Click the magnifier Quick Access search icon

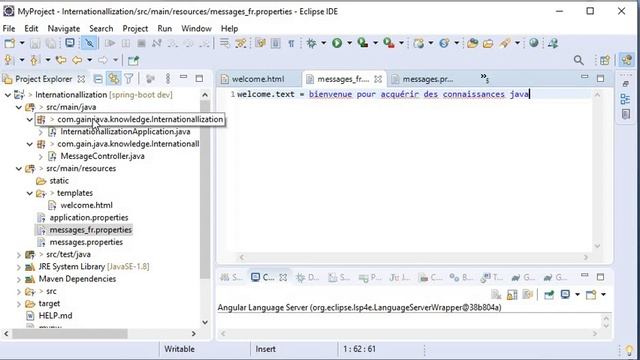pos(578,60)
